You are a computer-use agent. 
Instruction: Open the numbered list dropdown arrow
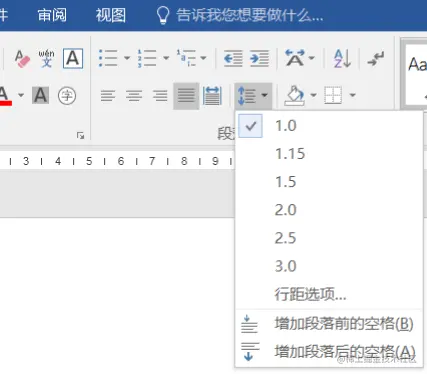click(x=166, y=58)
